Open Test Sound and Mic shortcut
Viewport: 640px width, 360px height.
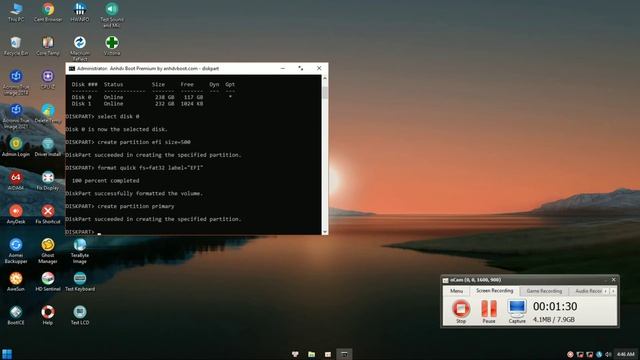(x=111, y=15)
